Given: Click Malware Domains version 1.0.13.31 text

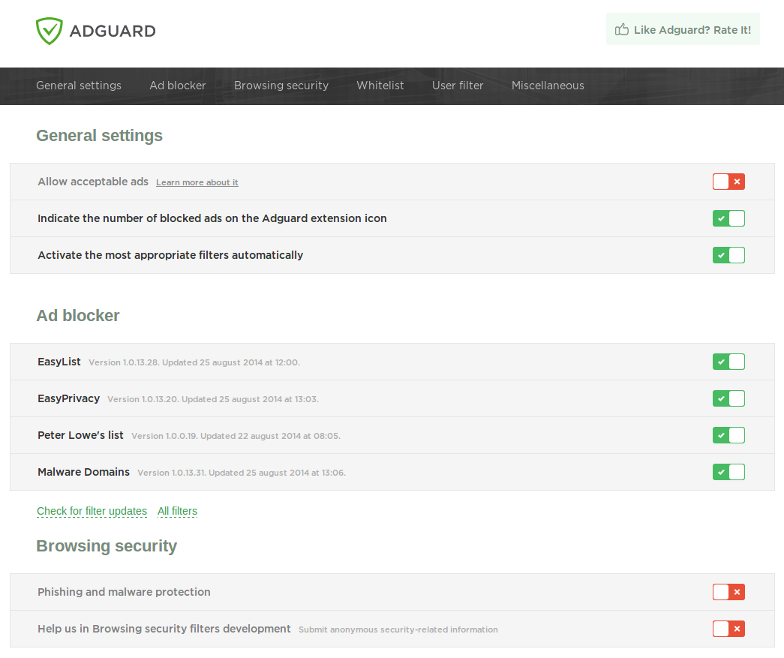Looking at the screenshot, I should point(242,473).
